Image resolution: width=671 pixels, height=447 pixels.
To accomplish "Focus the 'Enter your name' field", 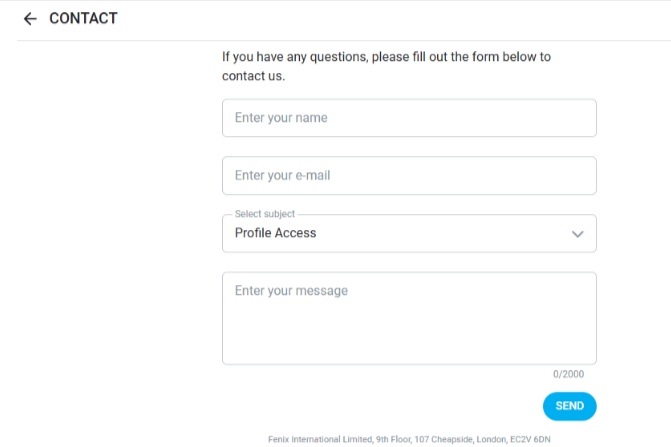I will [x=409, y=118].
